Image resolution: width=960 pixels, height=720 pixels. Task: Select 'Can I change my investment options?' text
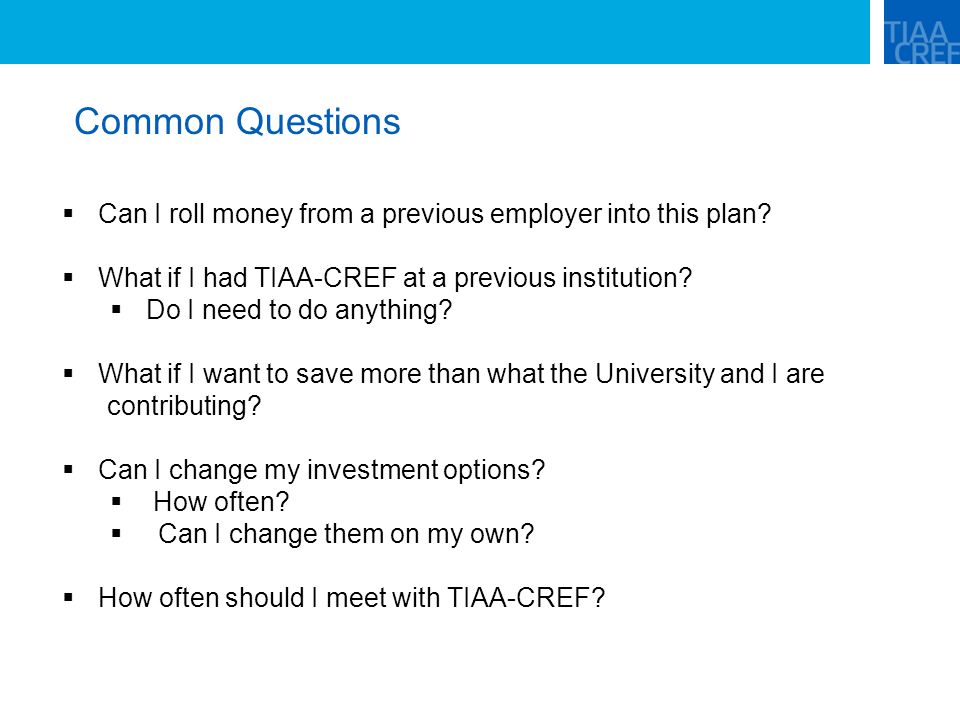321,470
